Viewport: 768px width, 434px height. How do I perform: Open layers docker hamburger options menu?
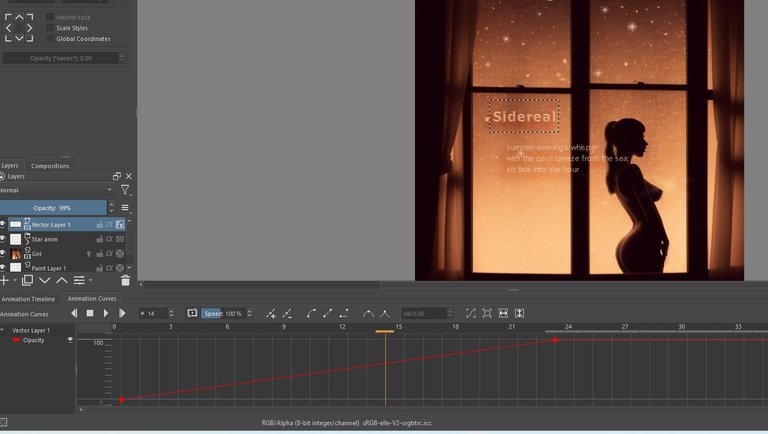click(x=125, y=208)
